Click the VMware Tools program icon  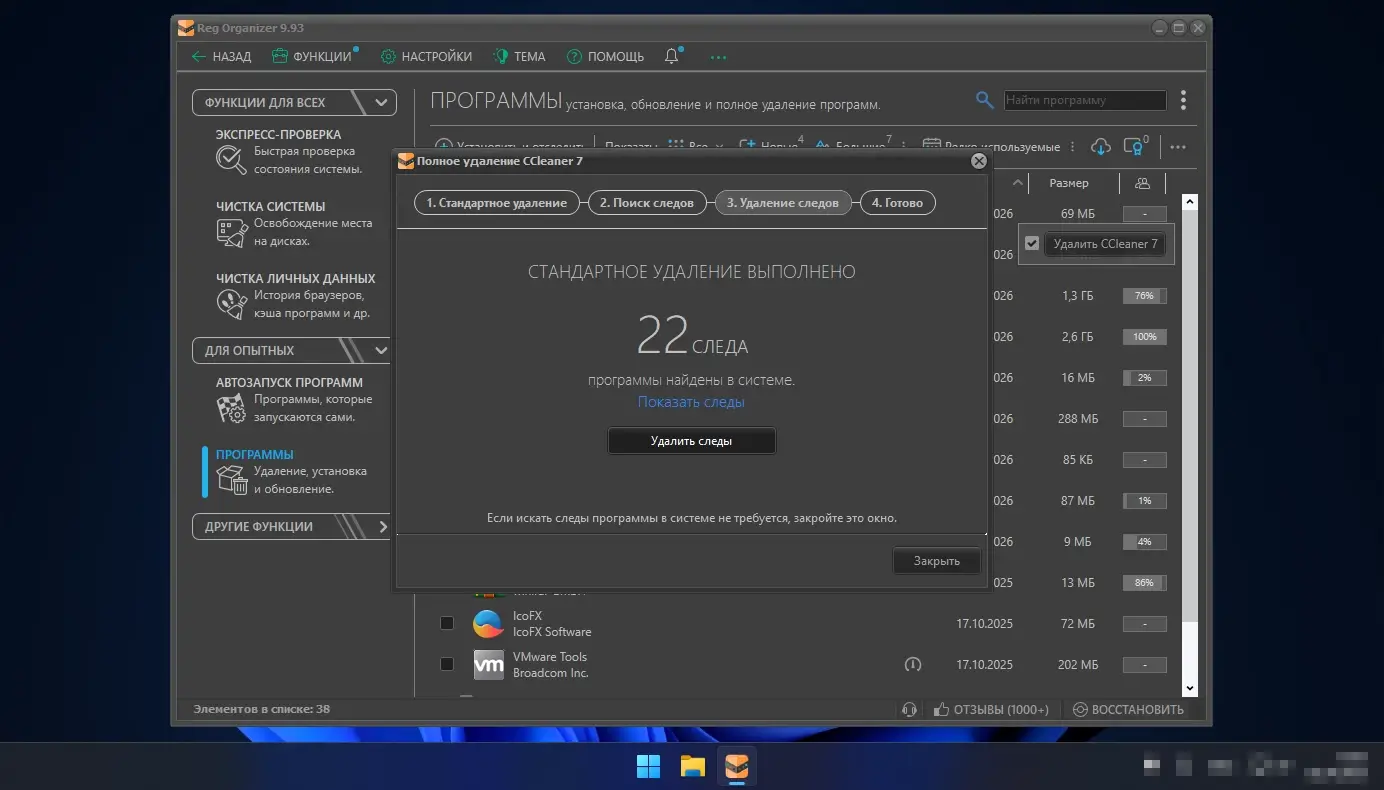click(488, 665)
